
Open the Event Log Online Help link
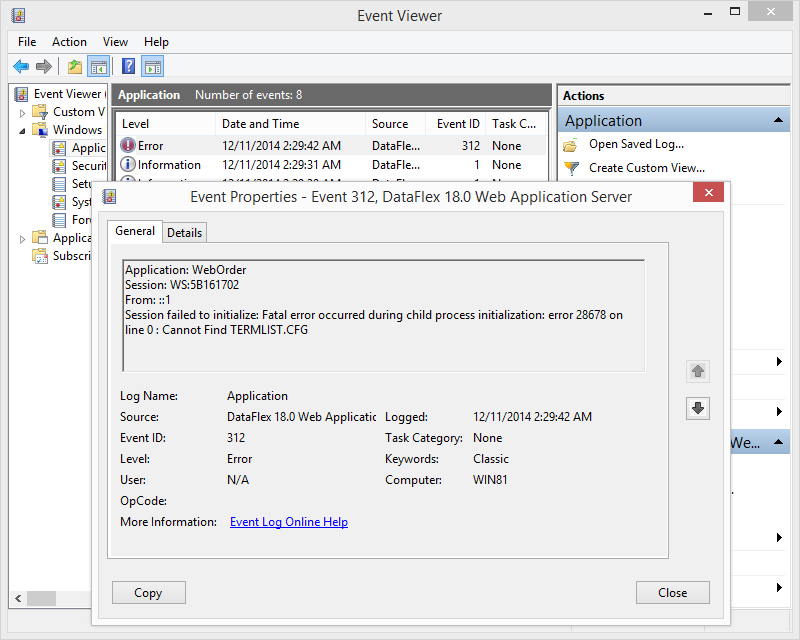tap(289, 522)
